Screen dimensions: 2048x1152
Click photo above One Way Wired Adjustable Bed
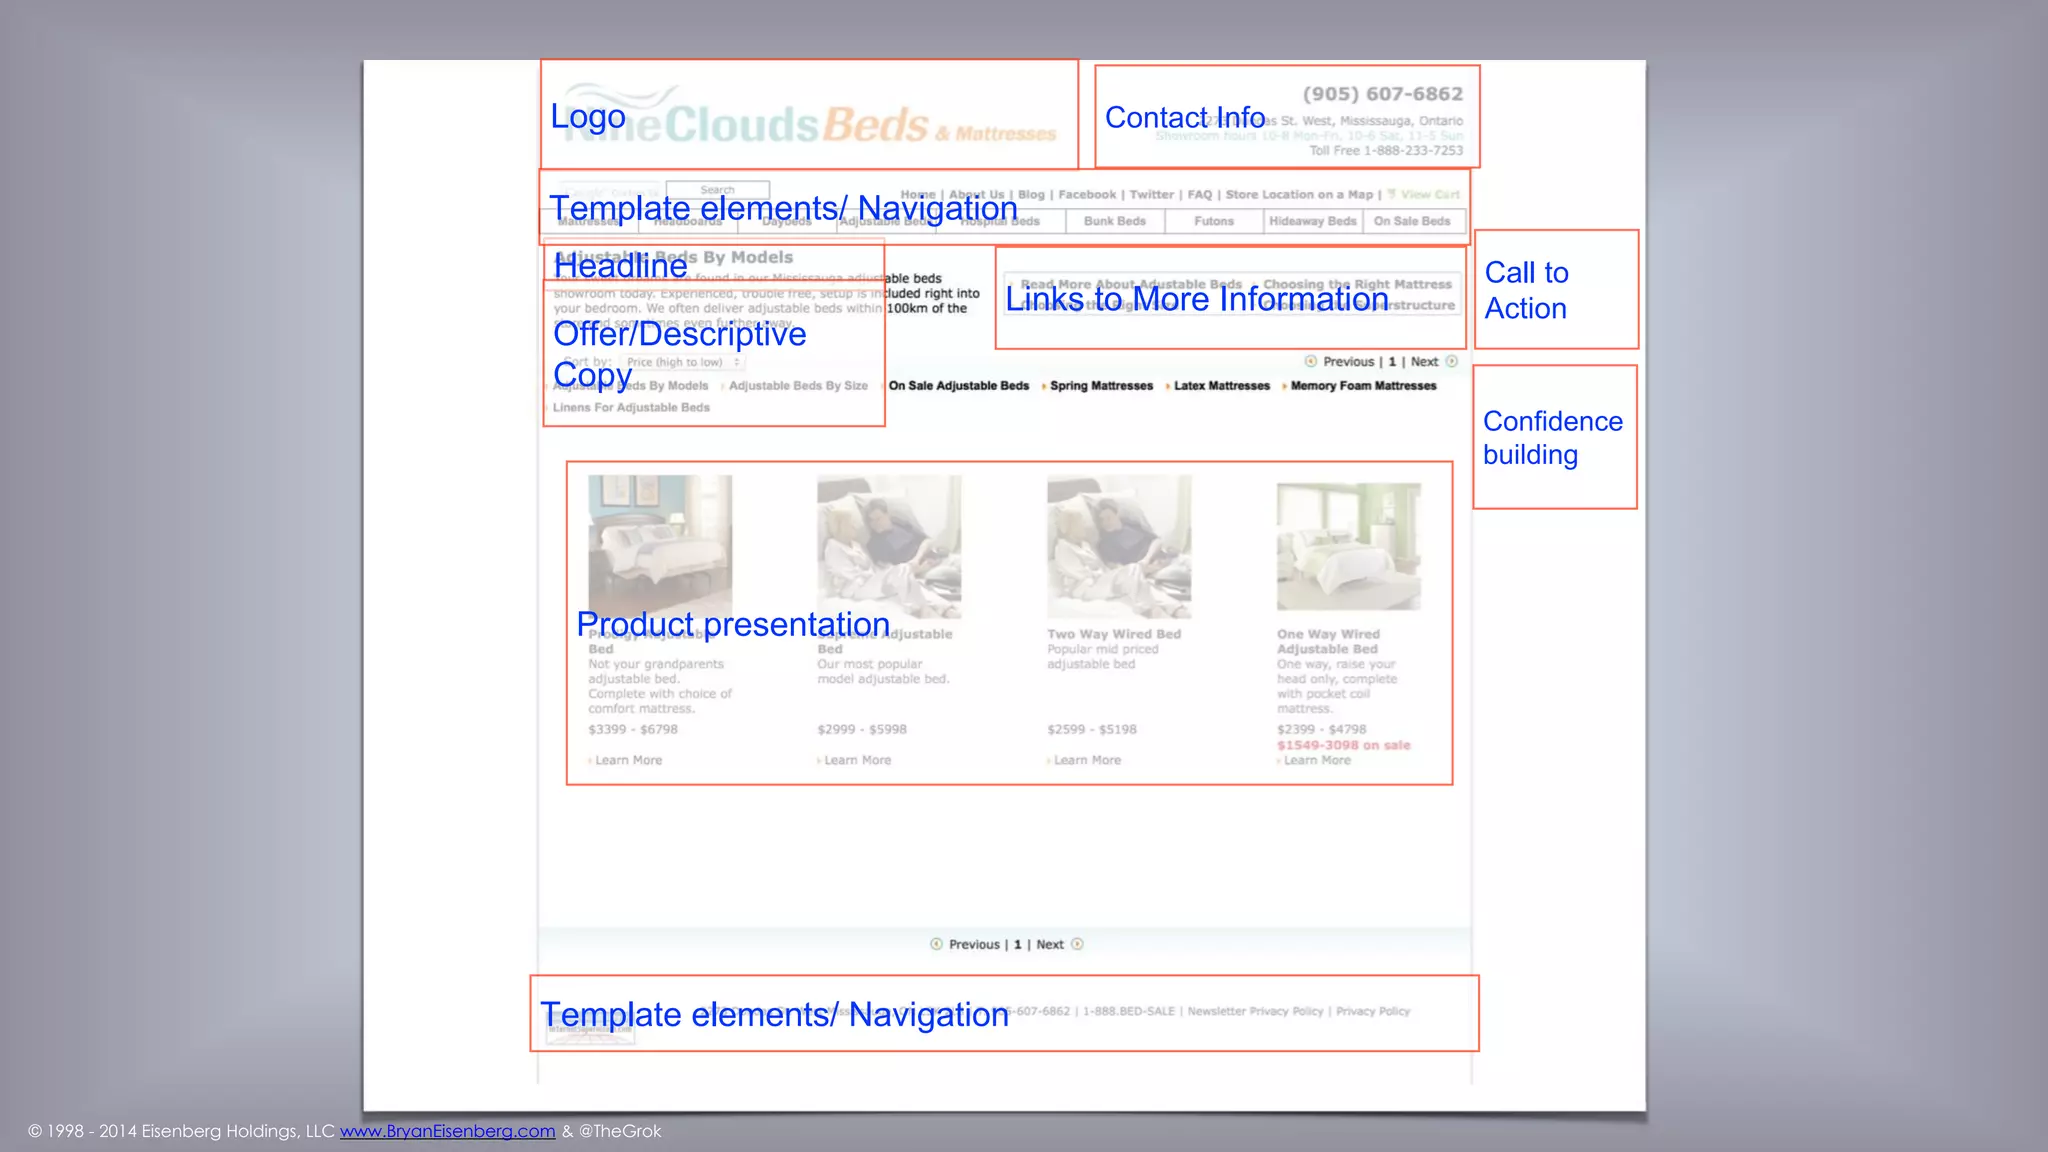1348,546
